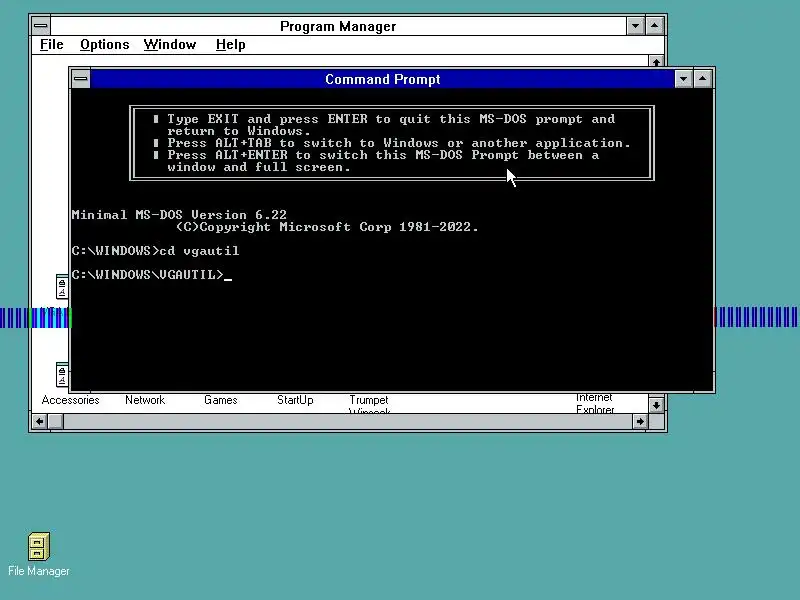Open the Help menu in Program Manager
Viewport: 800px width, 600px height.
click(x=230, y=45)
